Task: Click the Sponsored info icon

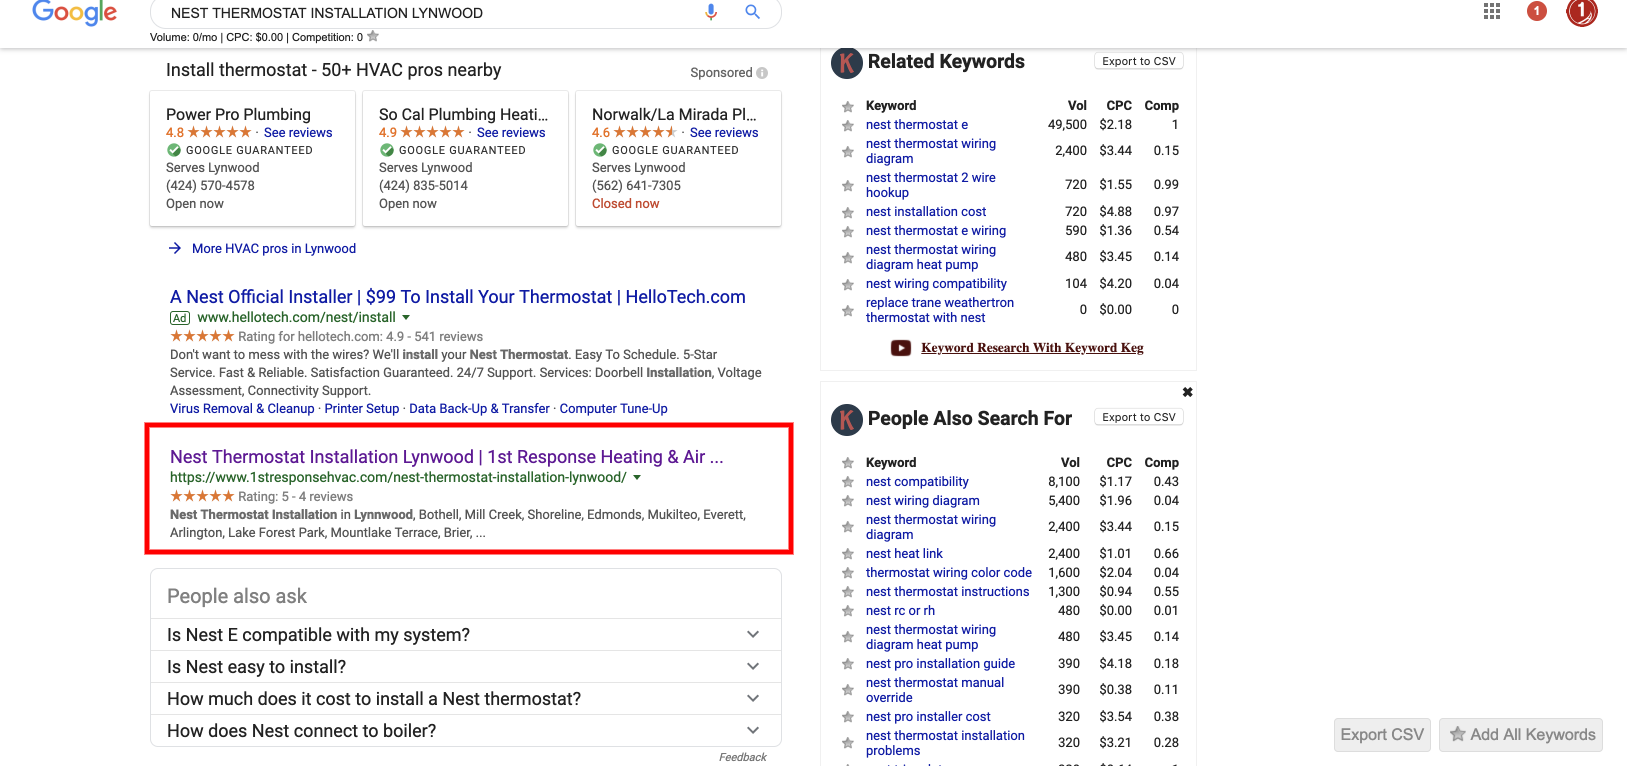Action: (x=762, y=73)
